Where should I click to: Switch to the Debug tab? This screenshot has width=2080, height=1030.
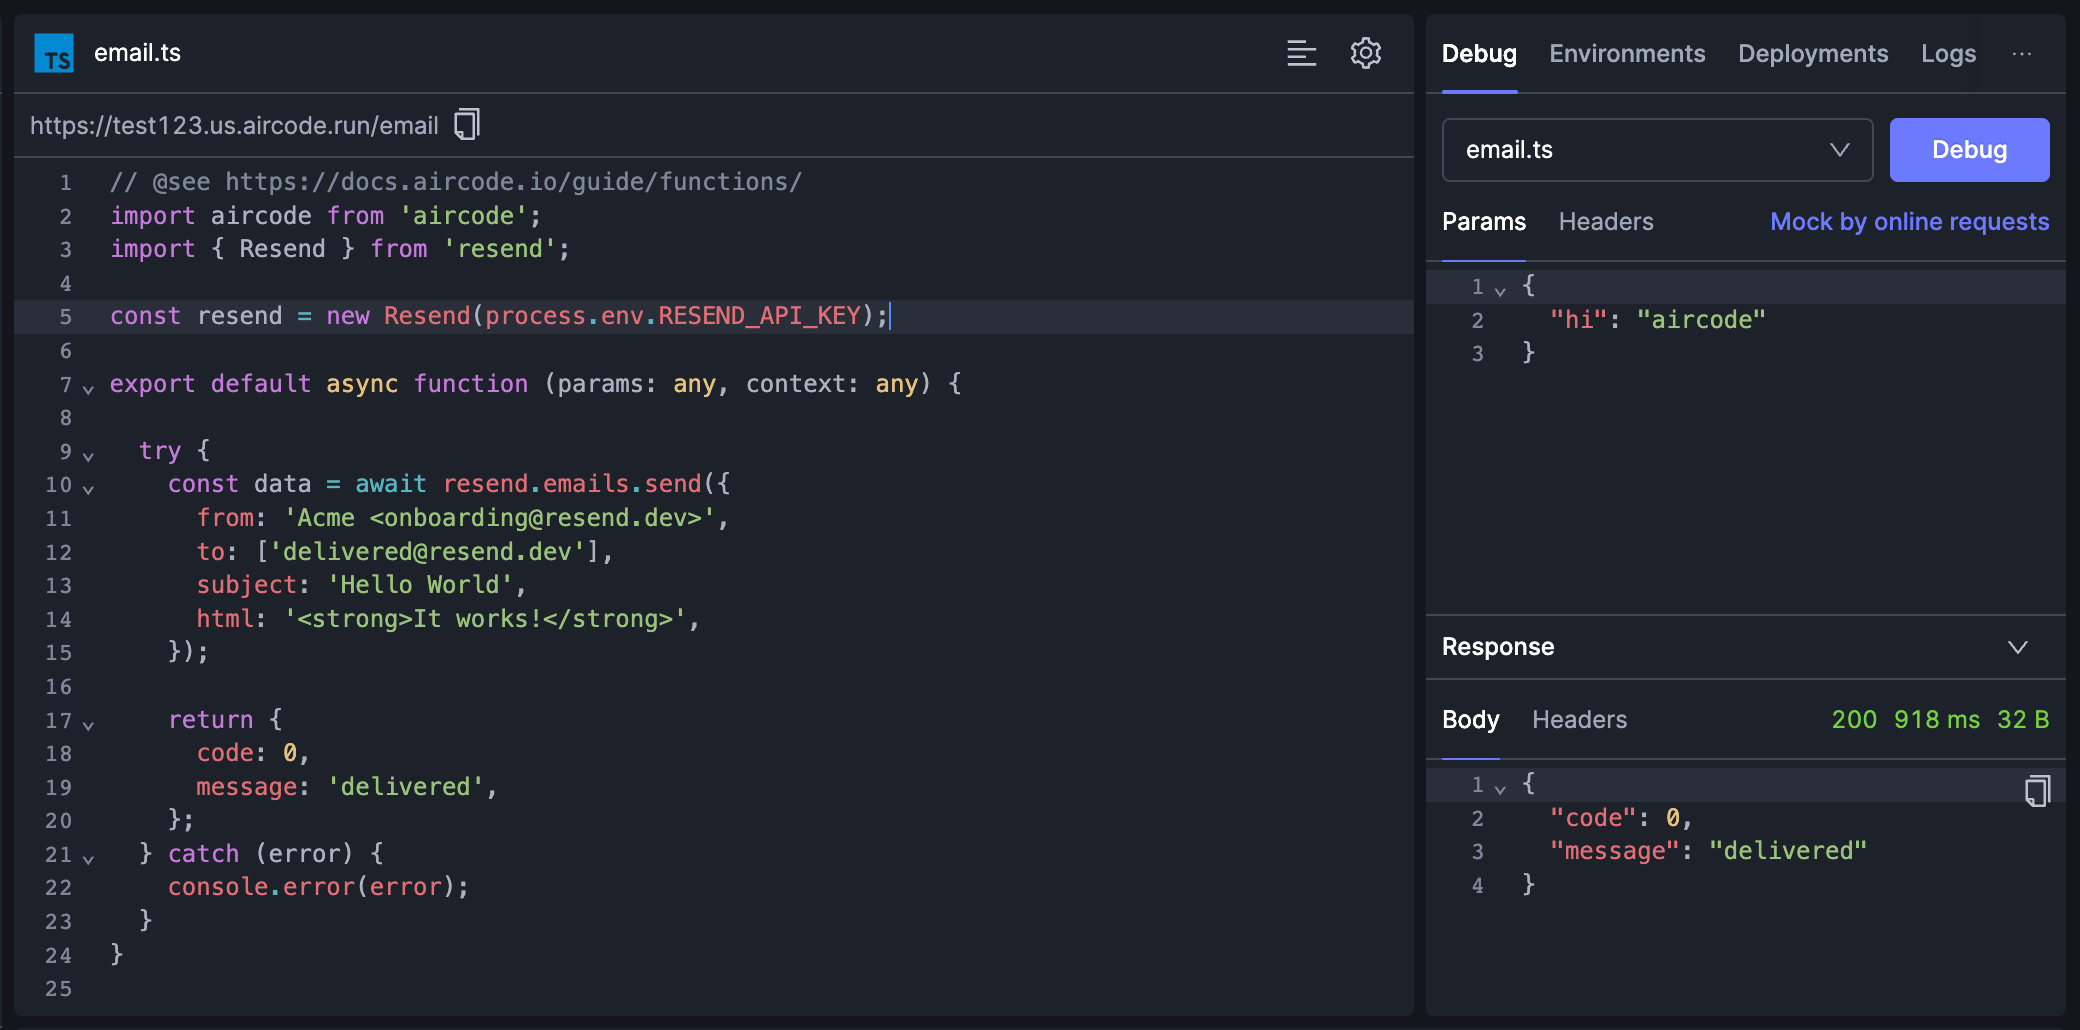point(1479,54)
